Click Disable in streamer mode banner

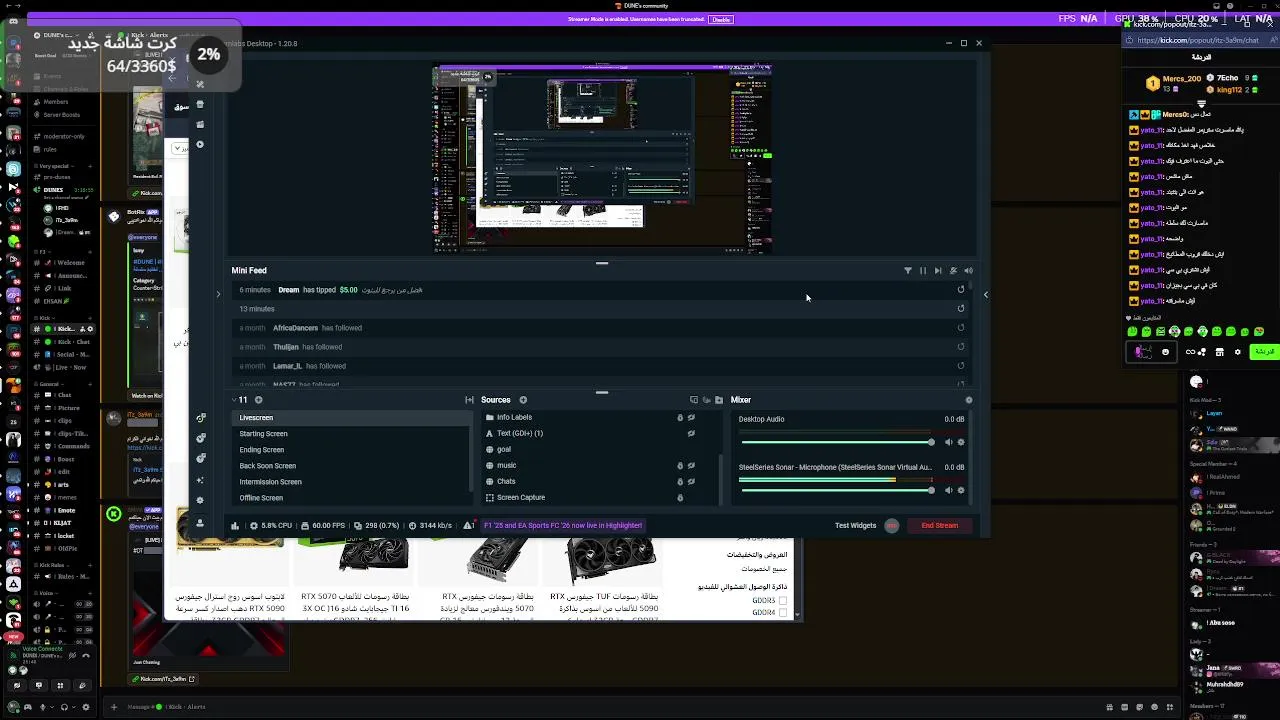click(720, 19)
